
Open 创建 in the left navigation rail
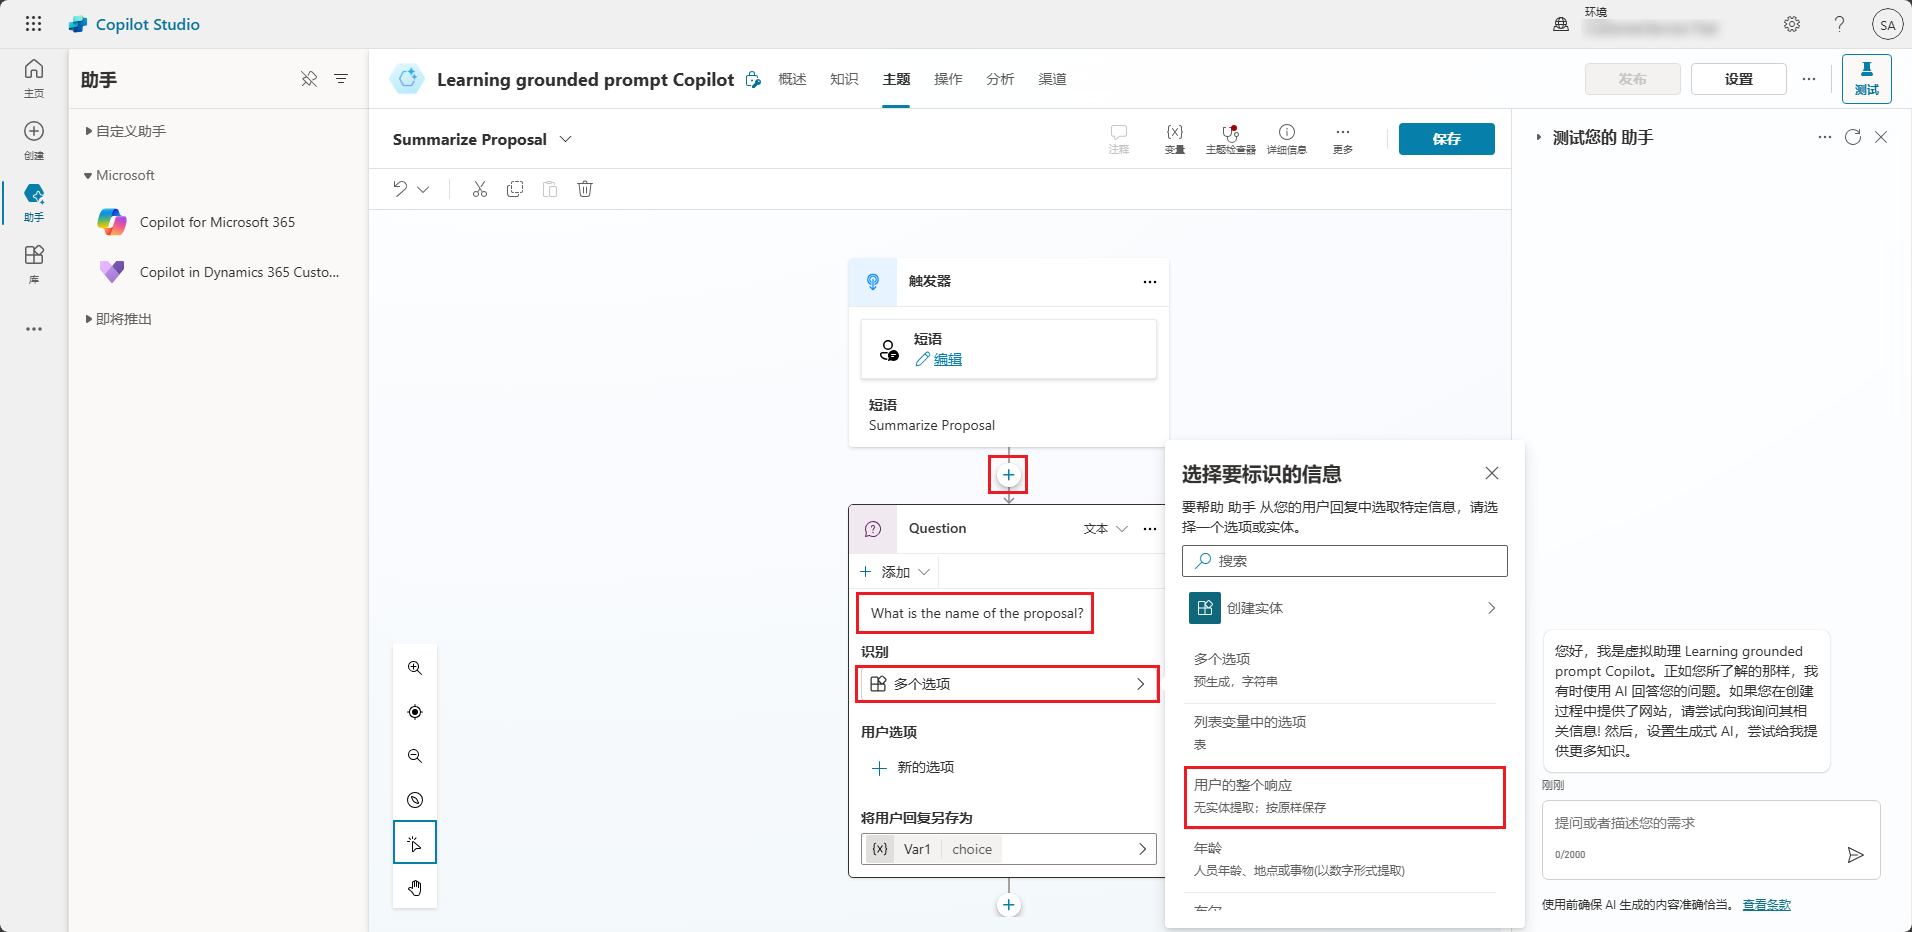33,138
